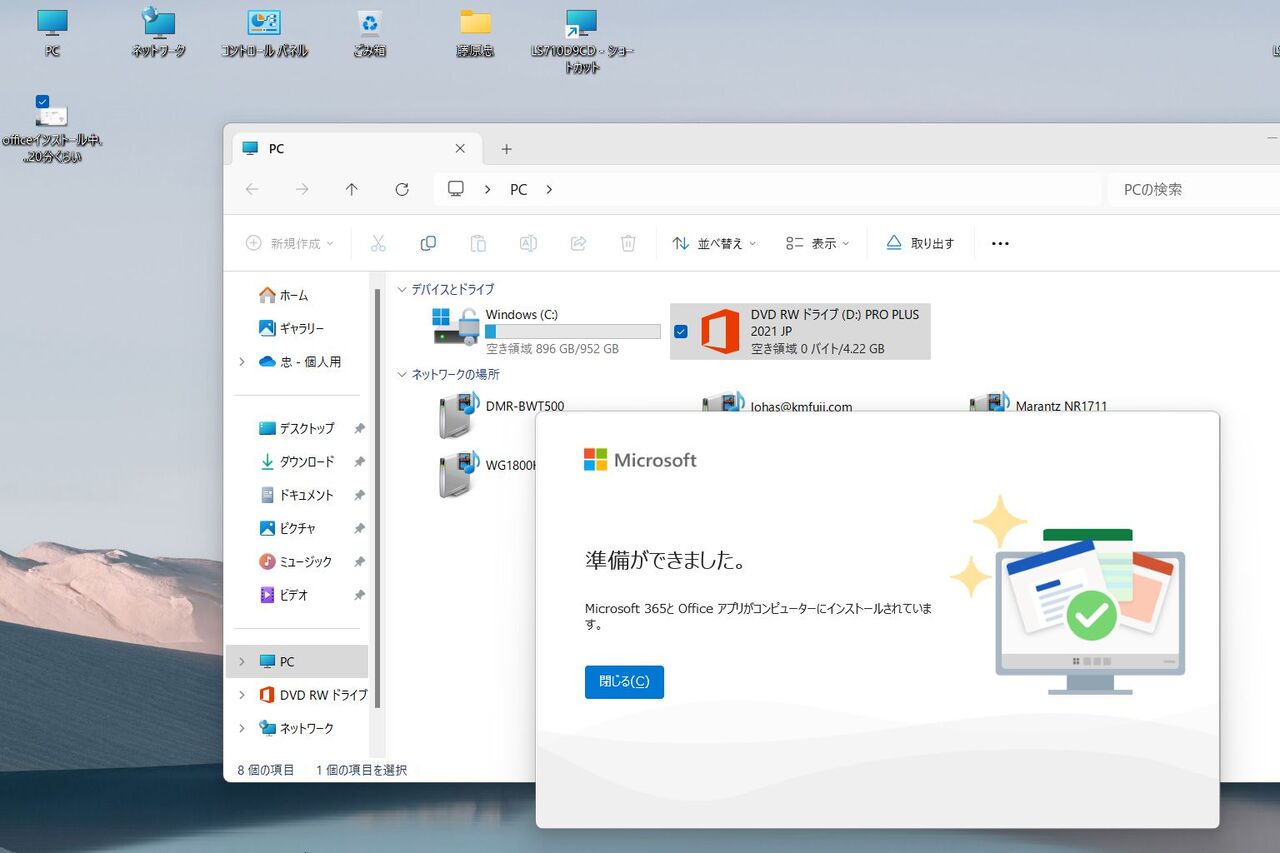Click the 閉じる(C) button in the Microsoft dialog
Image resolution: width=1280 pixels, height=853 pixels.
(624, 682)
